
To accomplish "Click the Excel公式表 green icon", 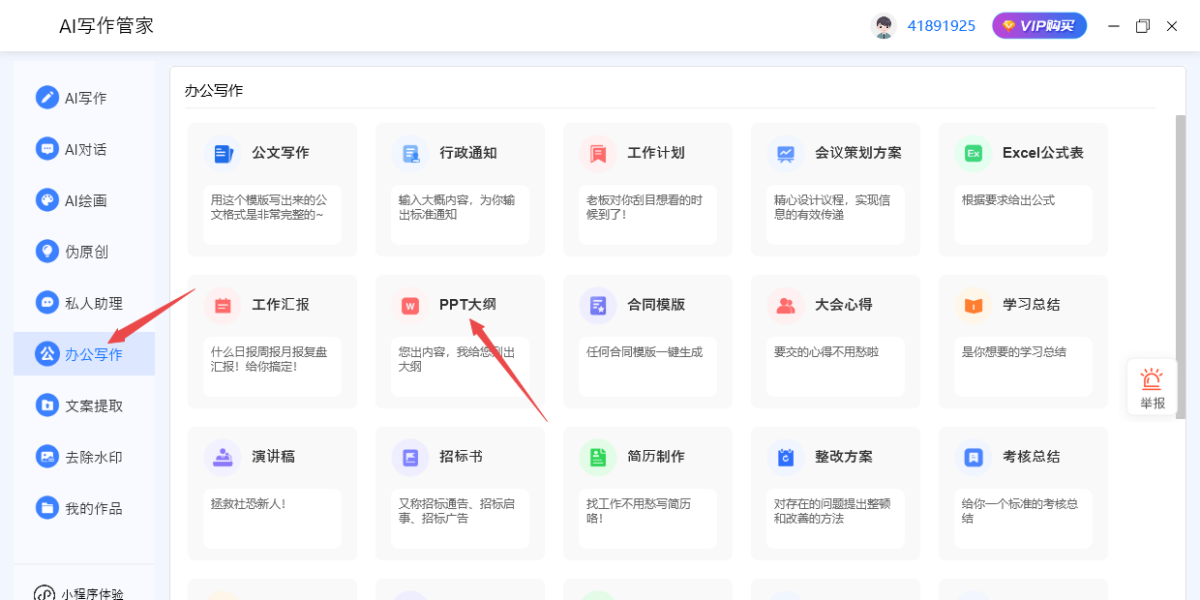I will 973,153.
